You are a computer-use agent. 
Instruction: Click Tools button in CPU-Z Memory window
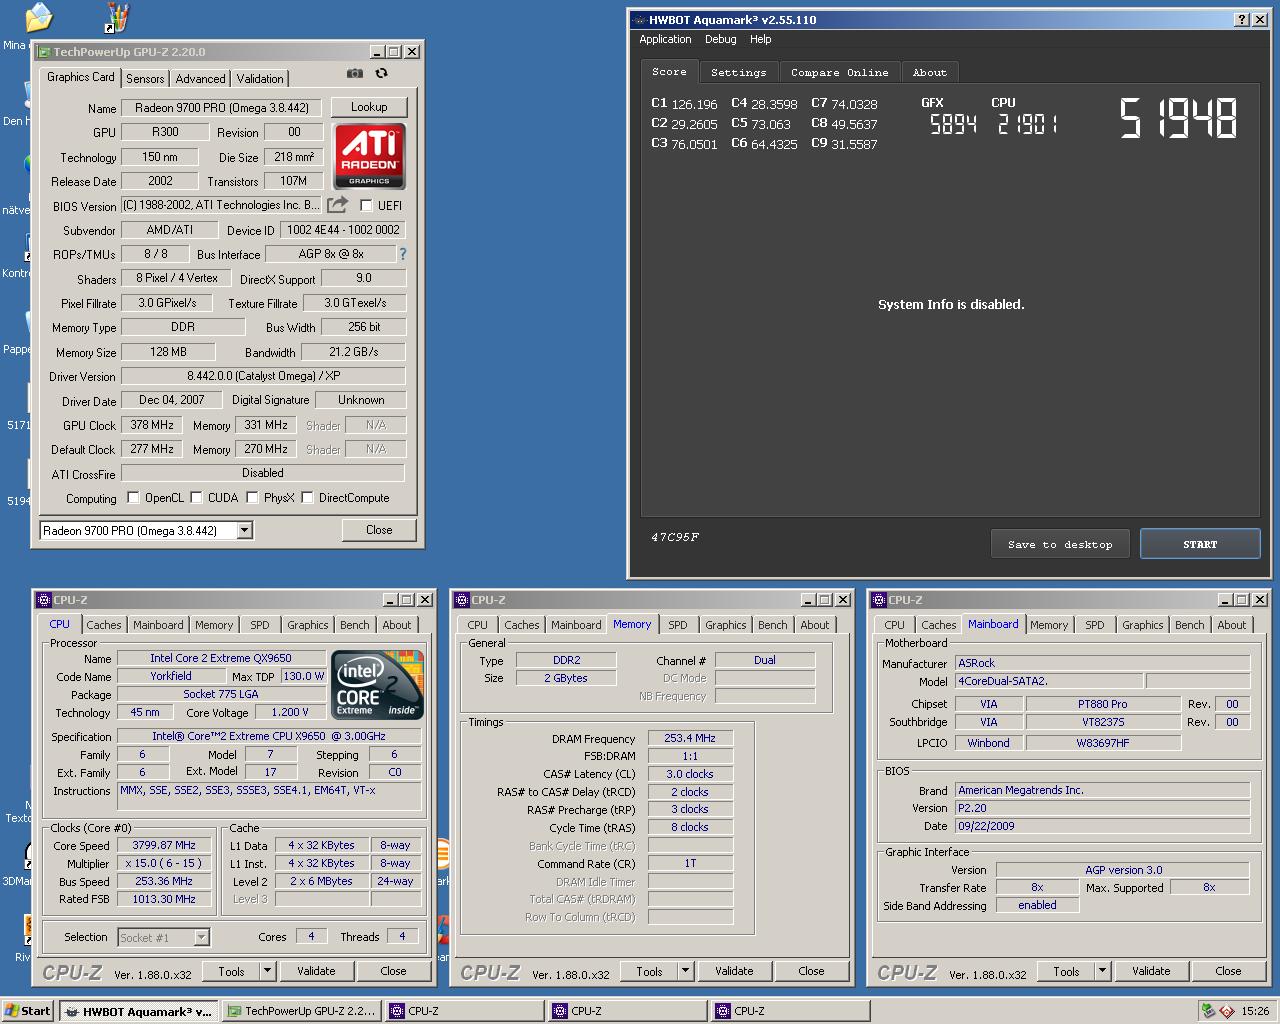[x=649, y=971]
